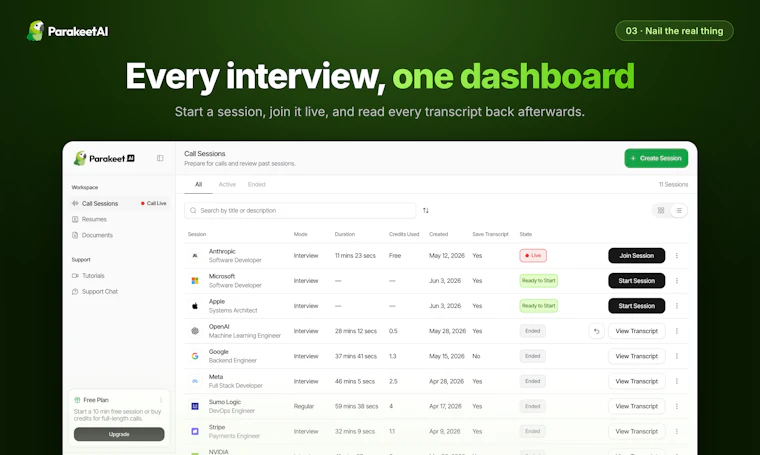The width and height of the screenshot is (760, 455).
Task: Click the Save Transcript column header
Action: (490, 234)
